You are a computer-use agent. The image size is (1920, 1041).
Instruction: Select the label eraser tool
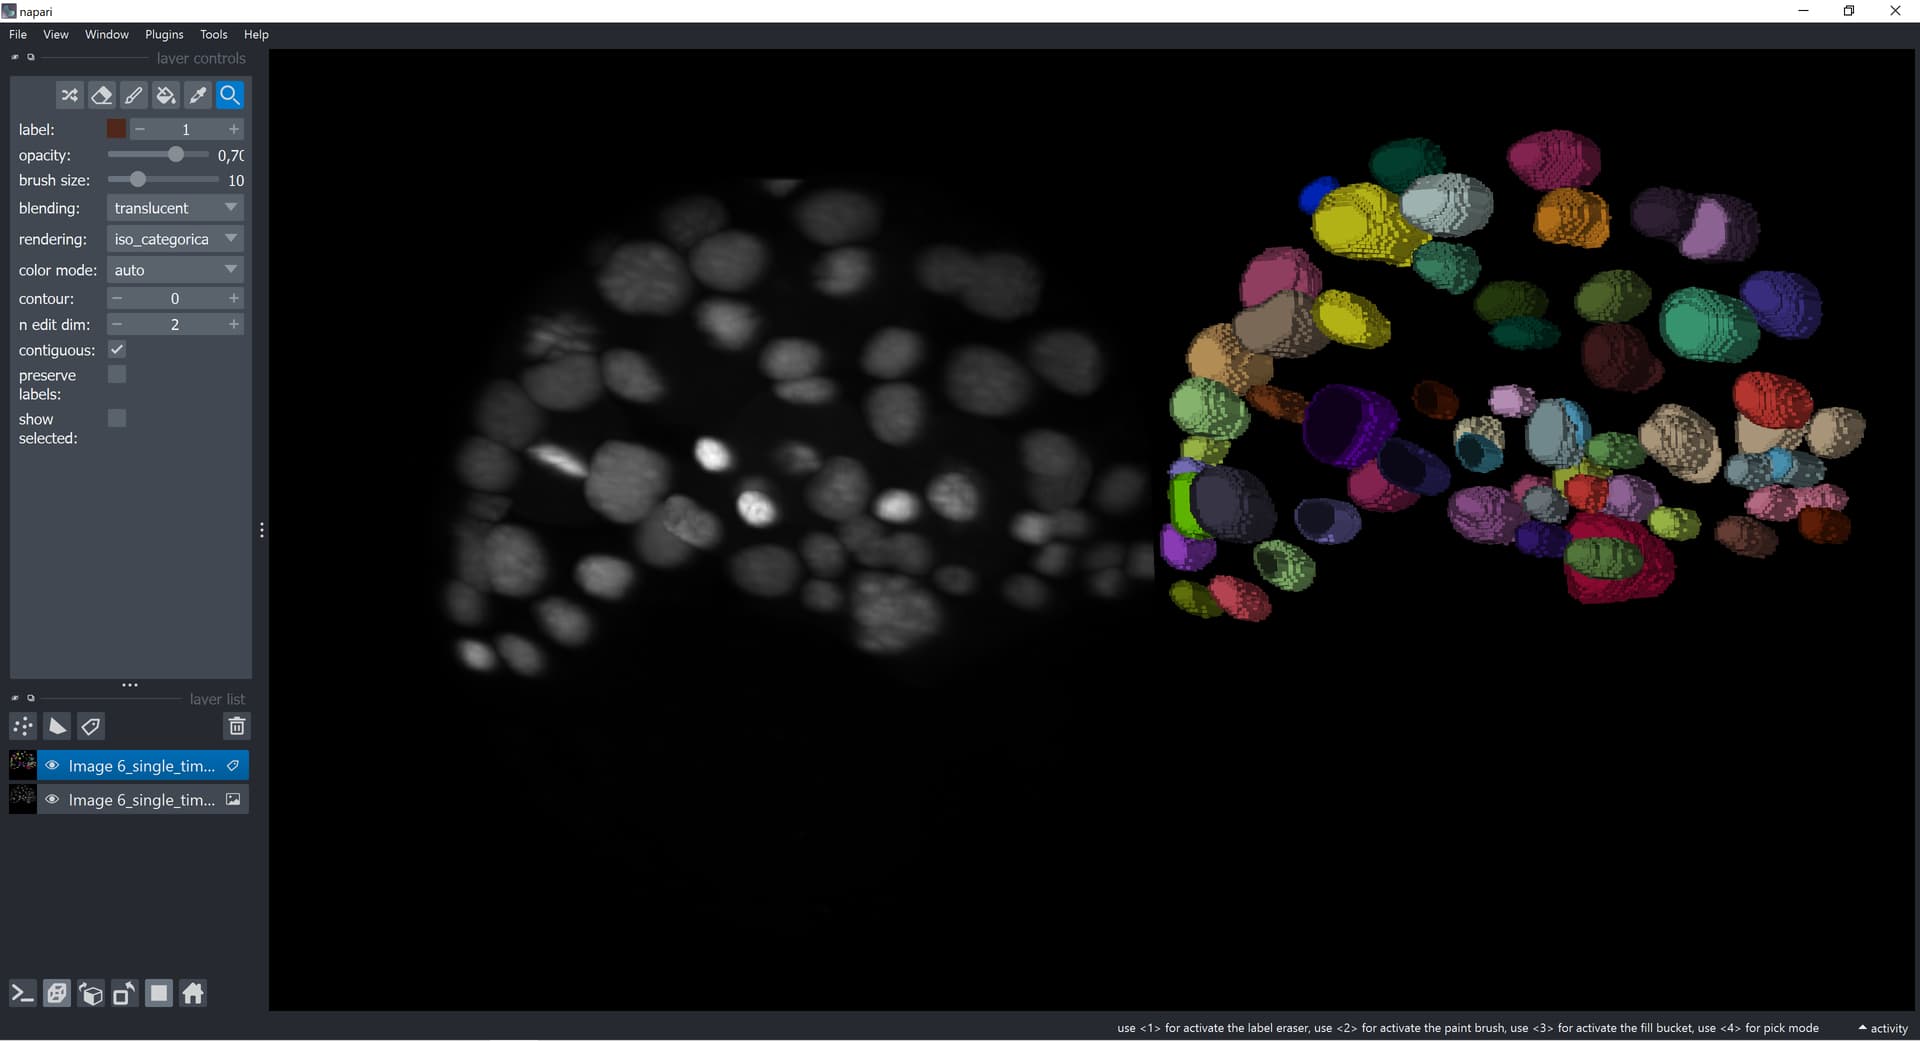102,95
